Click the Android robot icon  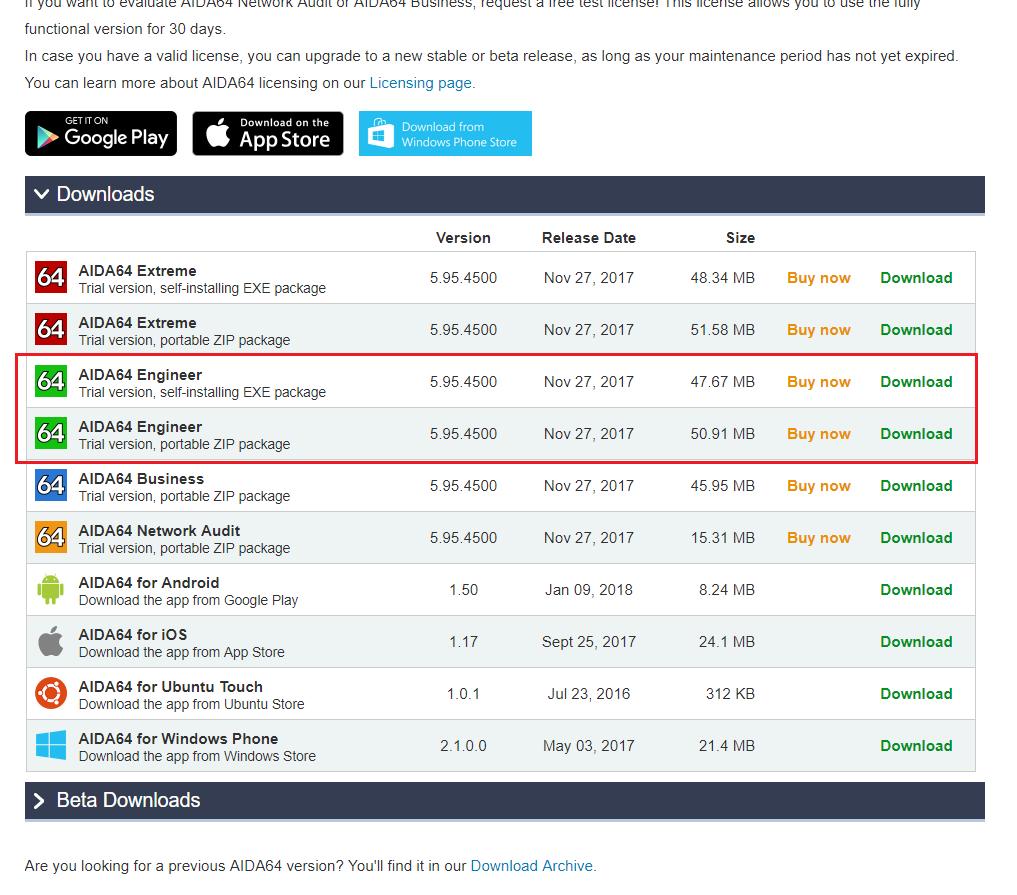click(50, 590)
